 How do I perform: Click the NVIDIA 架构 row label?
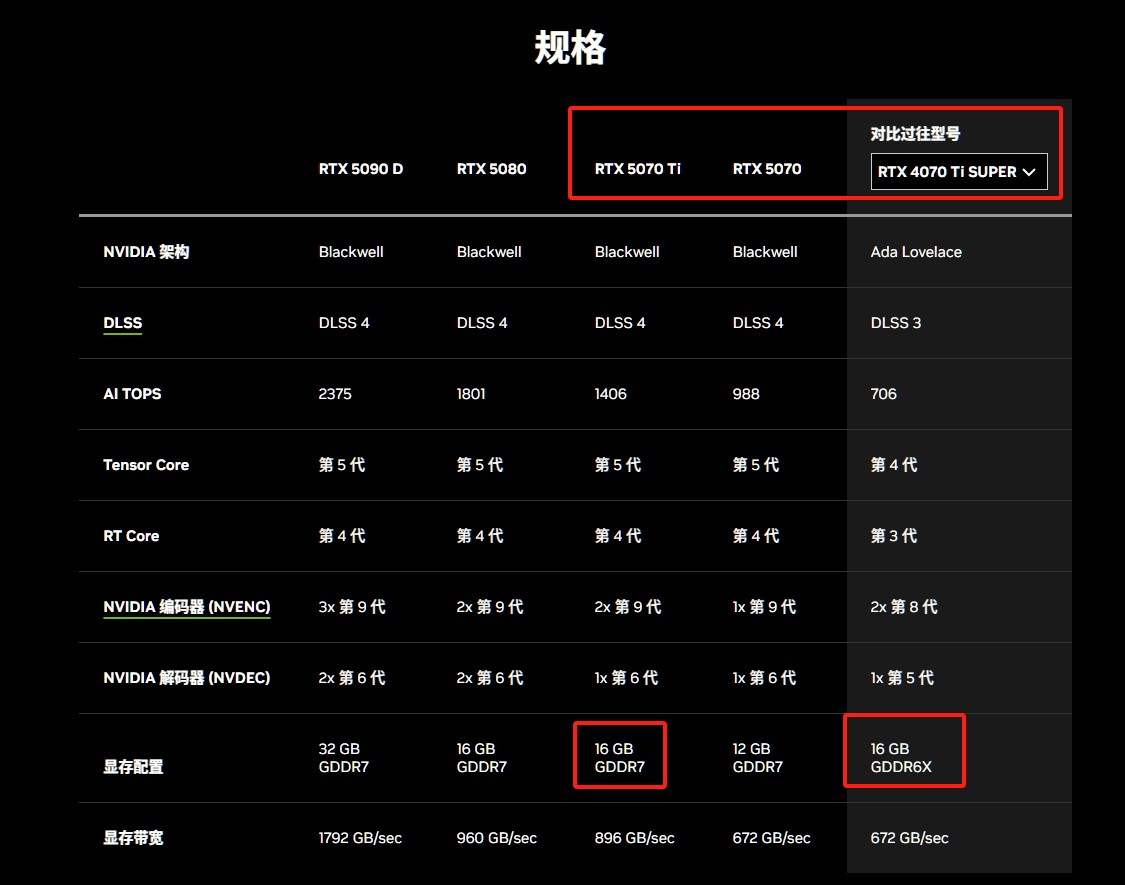146,252
